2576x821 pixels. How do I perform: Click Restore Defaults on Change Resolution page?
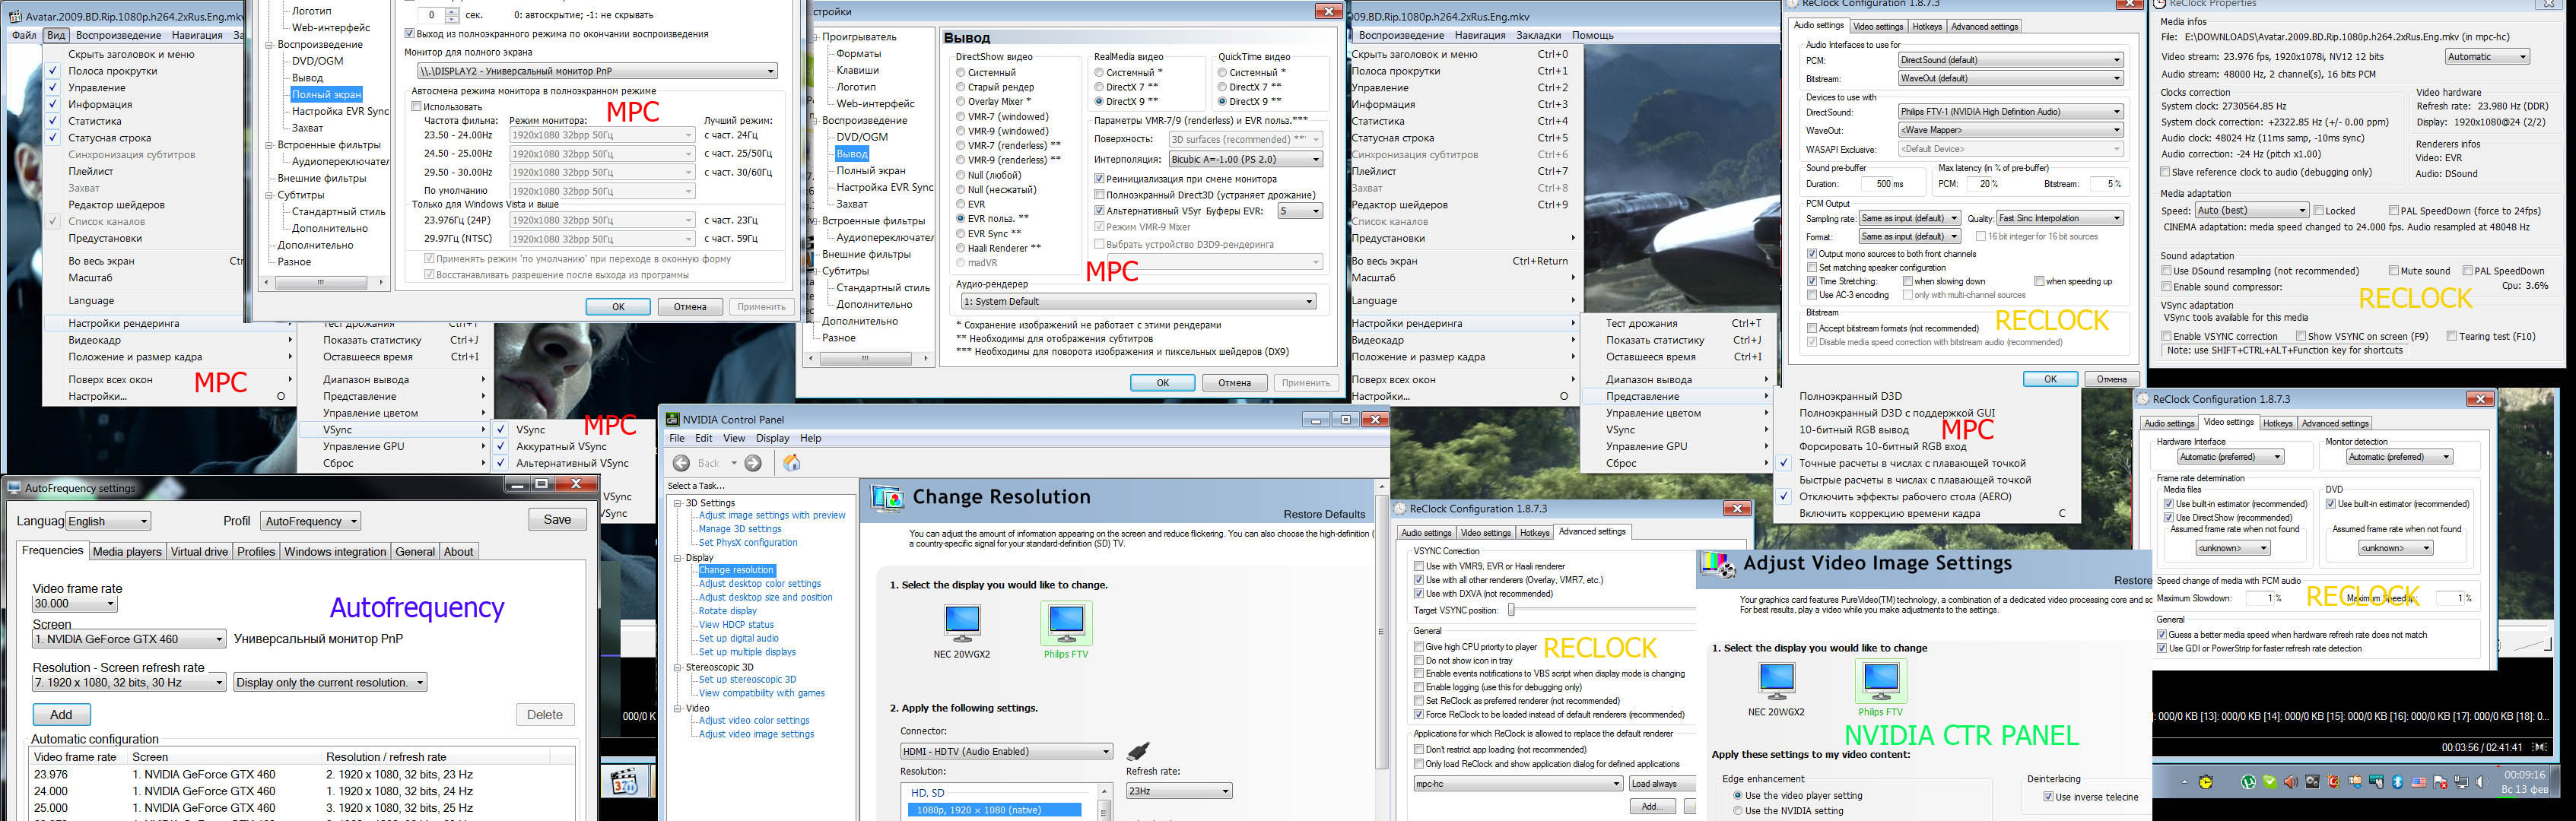pos(1324,514)
